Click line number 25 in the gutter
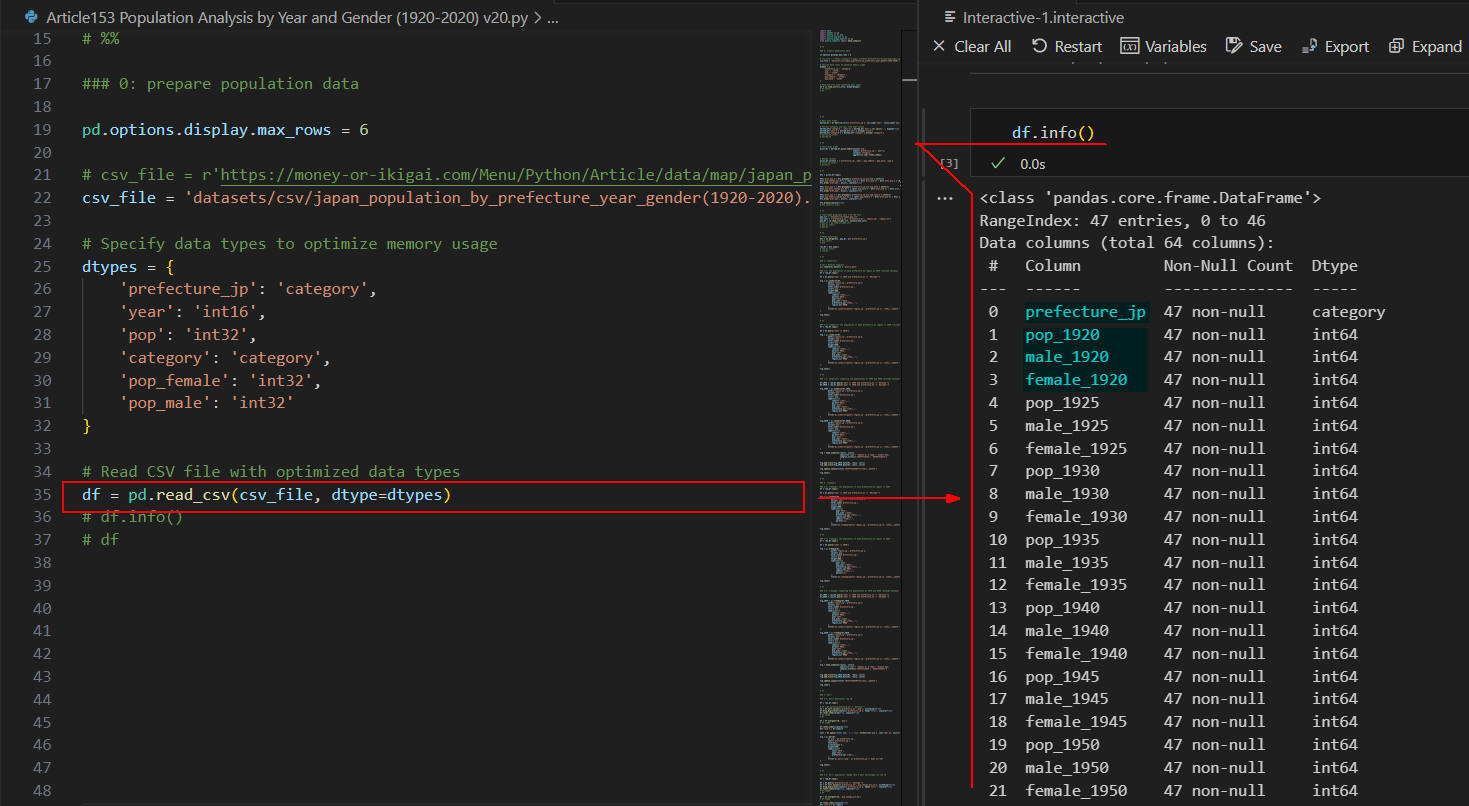 point(41,266)
